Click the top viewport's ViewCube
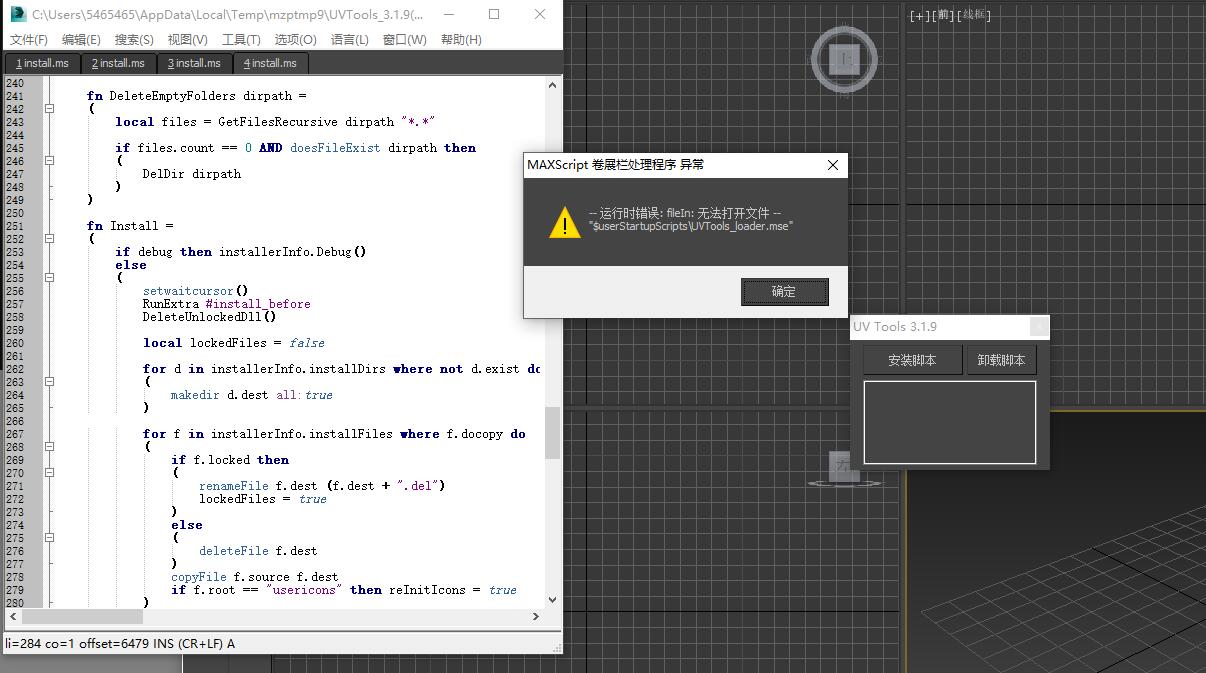Image resolution: width=1206 pixels, height=673 pixels. click(x=844, y=59)
